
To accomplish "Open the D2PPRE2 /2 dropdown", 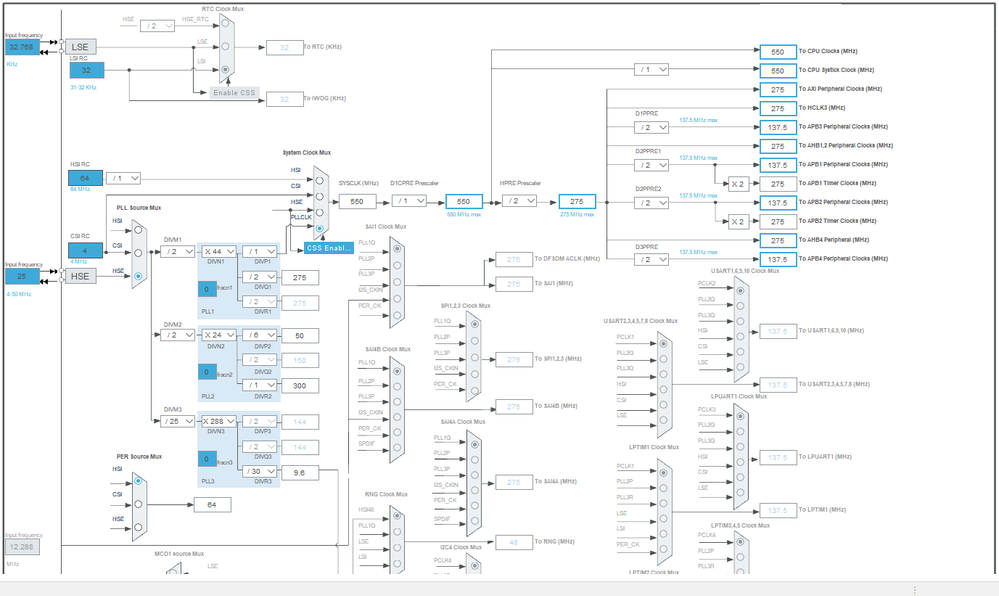I will [651, 203].
